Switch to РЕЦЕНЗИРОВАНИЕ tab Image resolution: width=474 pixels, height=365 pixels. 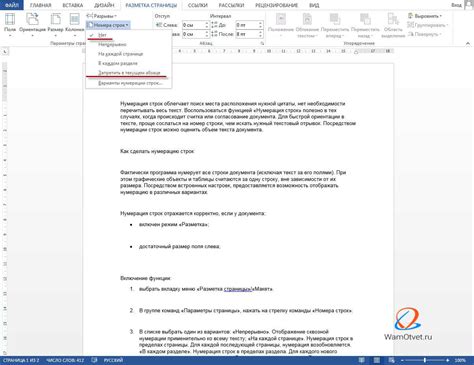(276, 5)
